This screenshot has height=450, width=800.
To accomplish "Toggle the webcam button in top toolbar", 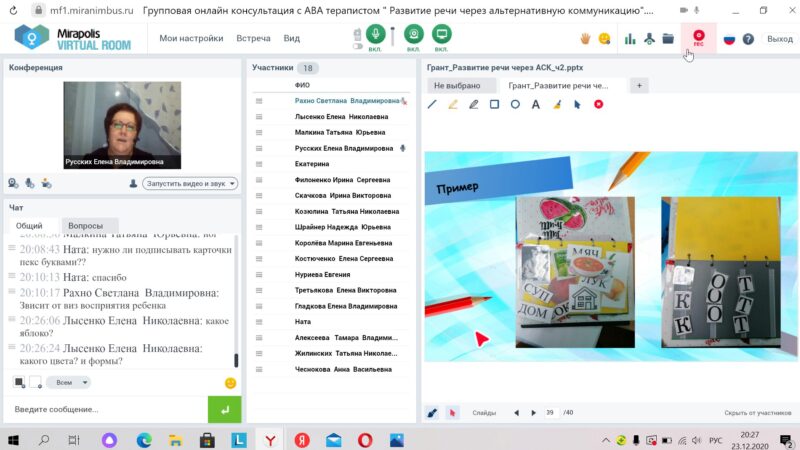I will point(413,34).
